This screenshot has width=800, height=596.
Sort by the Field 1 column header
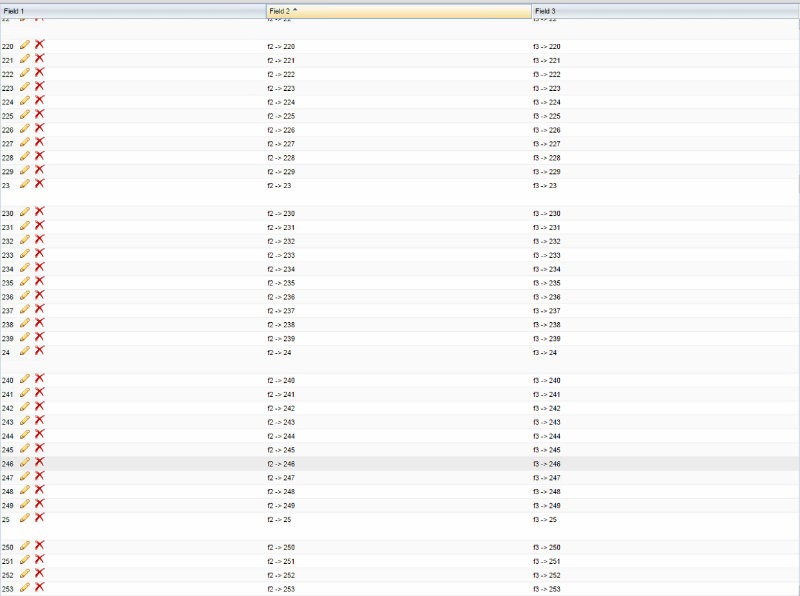click(x=132, y=11)
